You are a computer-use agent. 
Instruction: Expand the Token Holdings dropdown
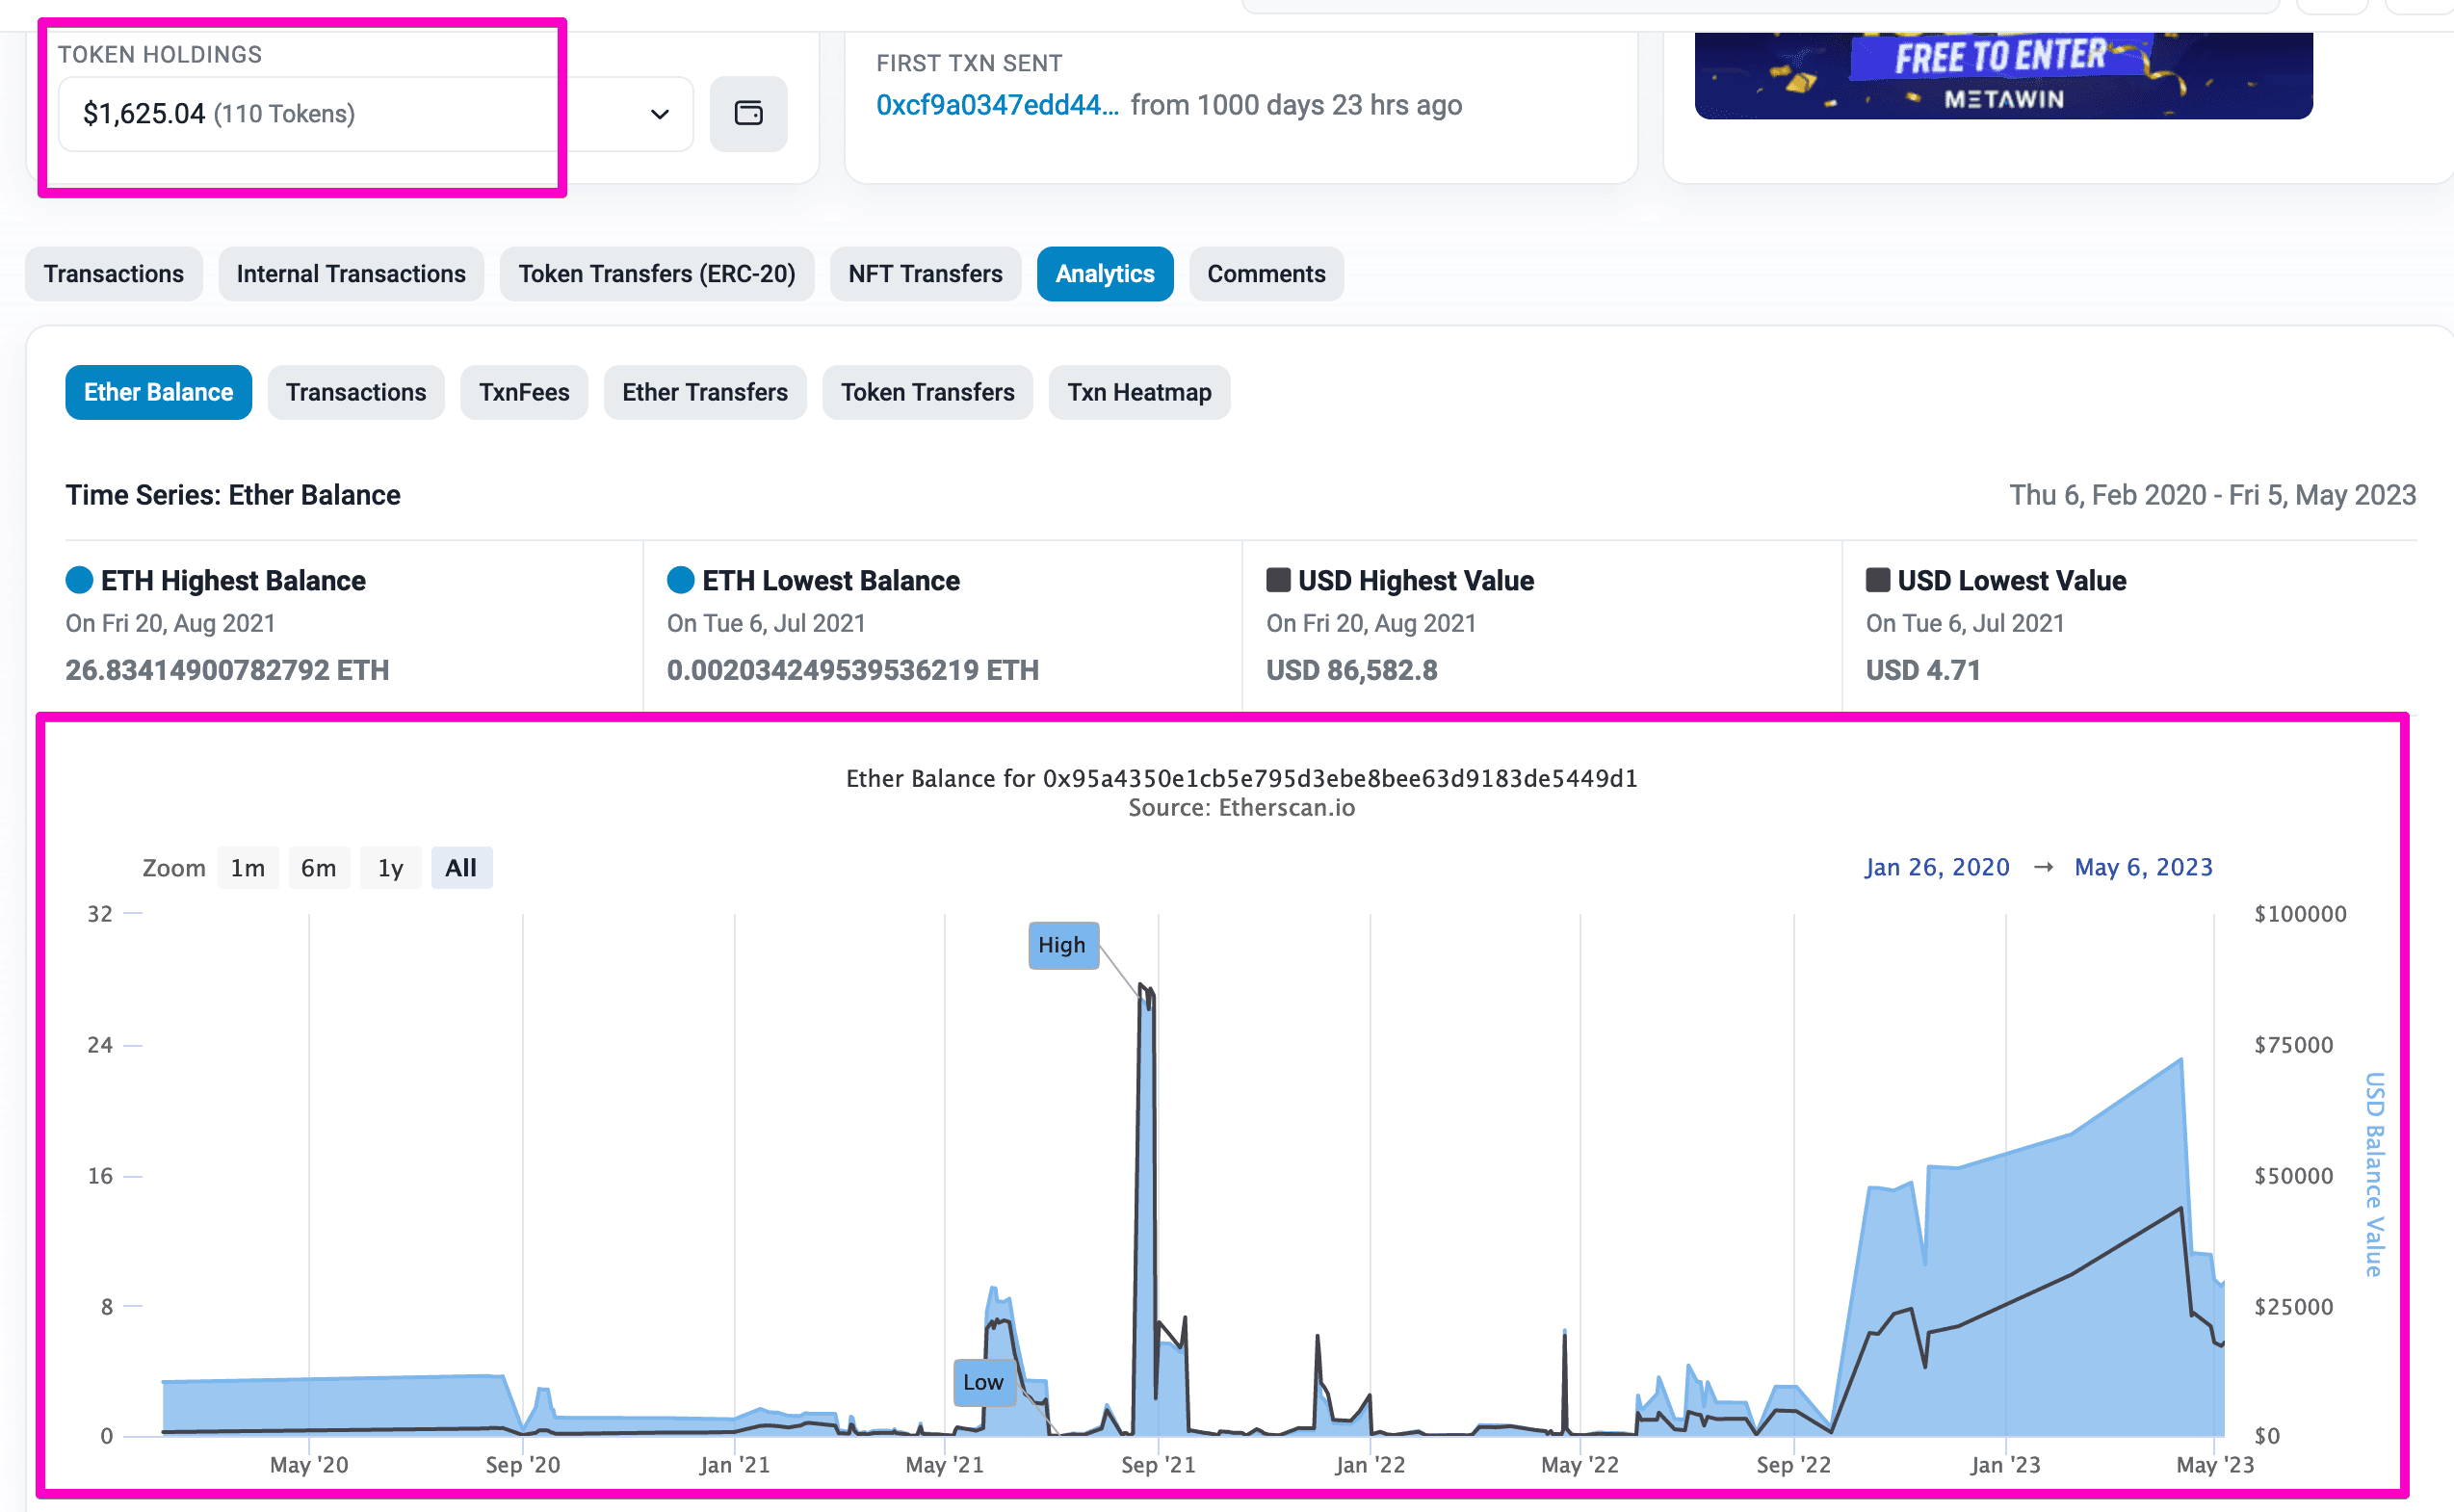pyautogui.click(x=376, y=113)
